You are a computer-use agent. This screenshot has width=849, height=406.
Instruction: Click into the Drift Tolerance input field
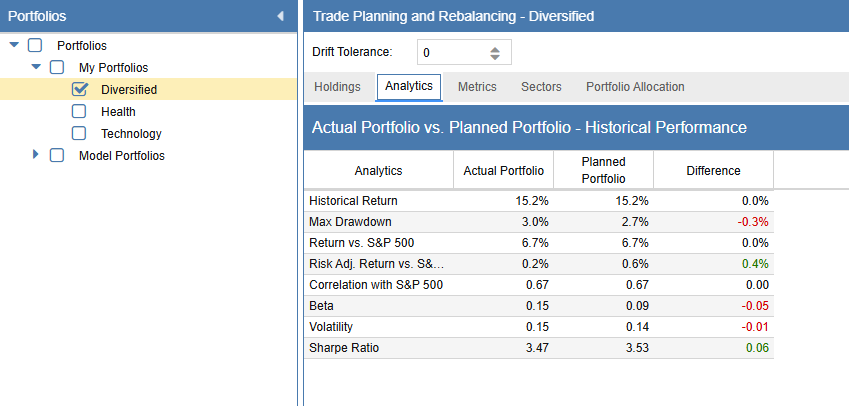click(450, 52)
